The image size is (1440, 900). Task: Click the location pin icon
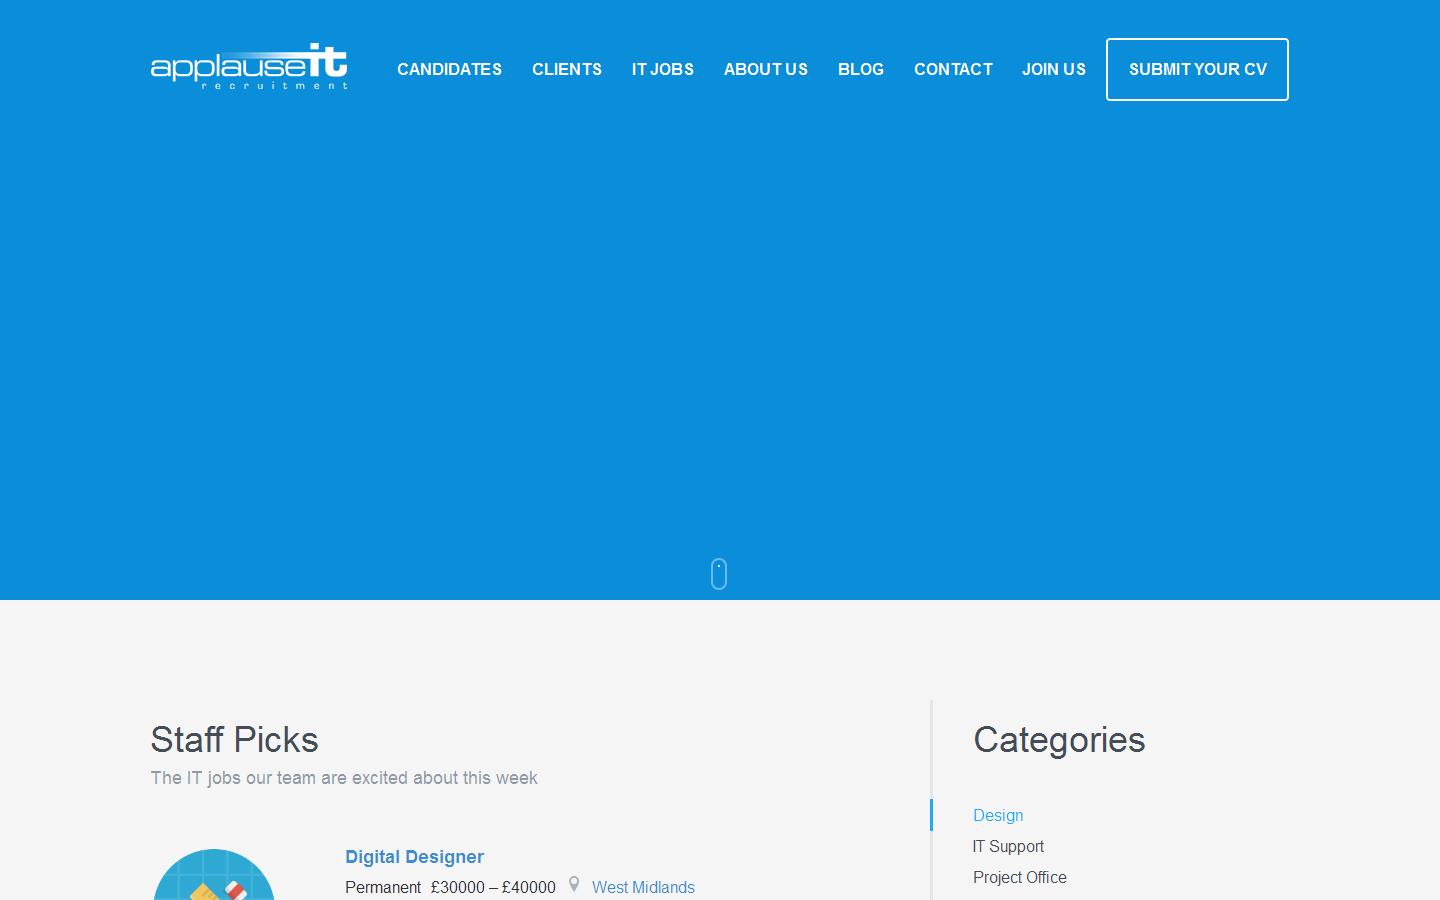(574, 885)
